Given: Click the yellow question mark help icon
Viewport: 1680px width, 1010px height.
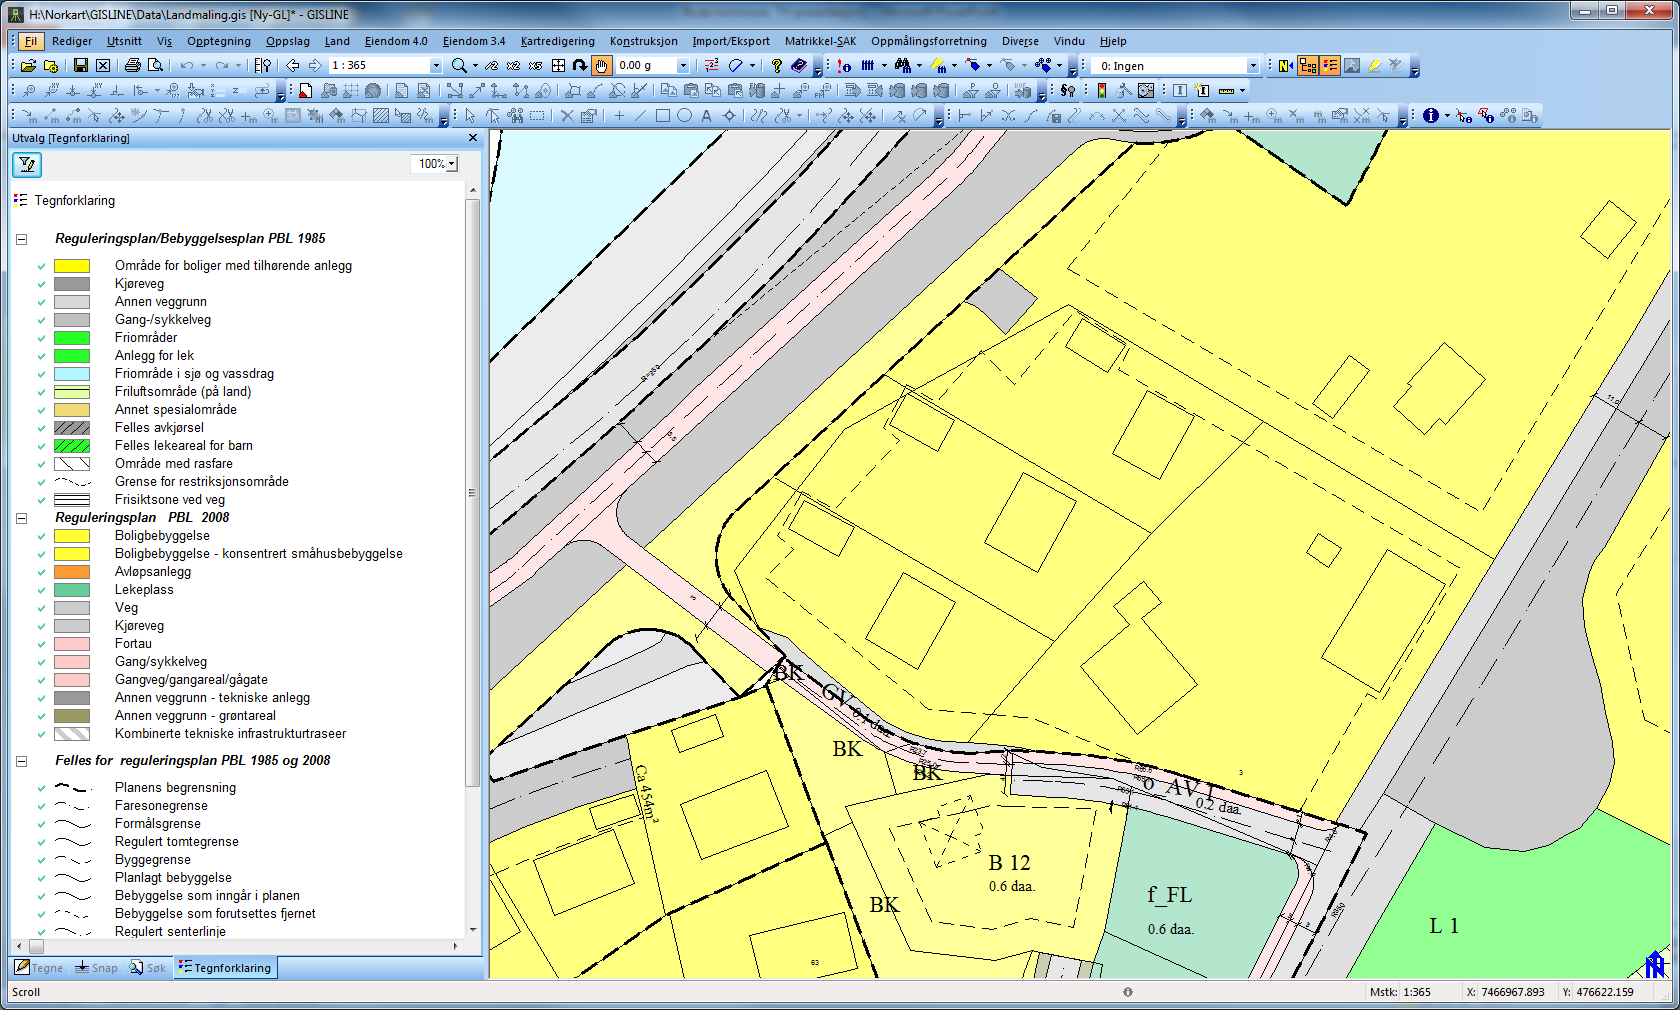Looking at the screenshot, I should [x=776, y=65].
